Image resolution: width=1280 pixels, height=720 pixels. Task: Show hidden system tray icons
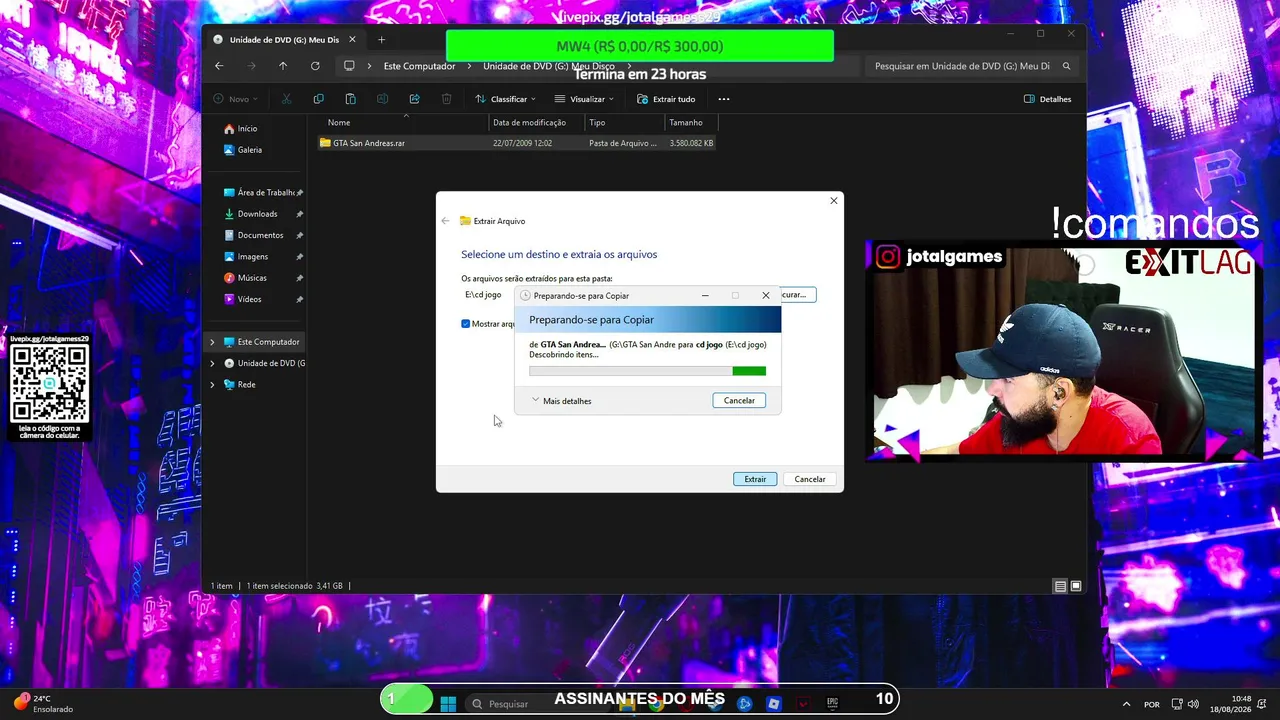tap(1126, 704)
